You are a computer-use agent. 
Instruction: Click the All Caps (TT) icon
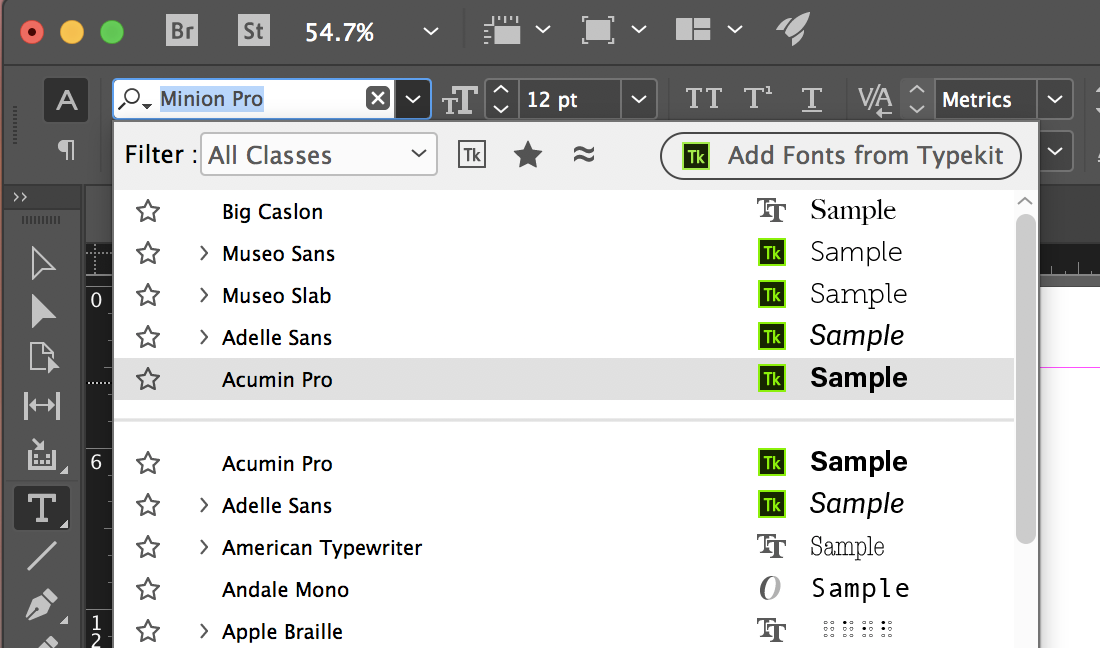tap(703, 99)
